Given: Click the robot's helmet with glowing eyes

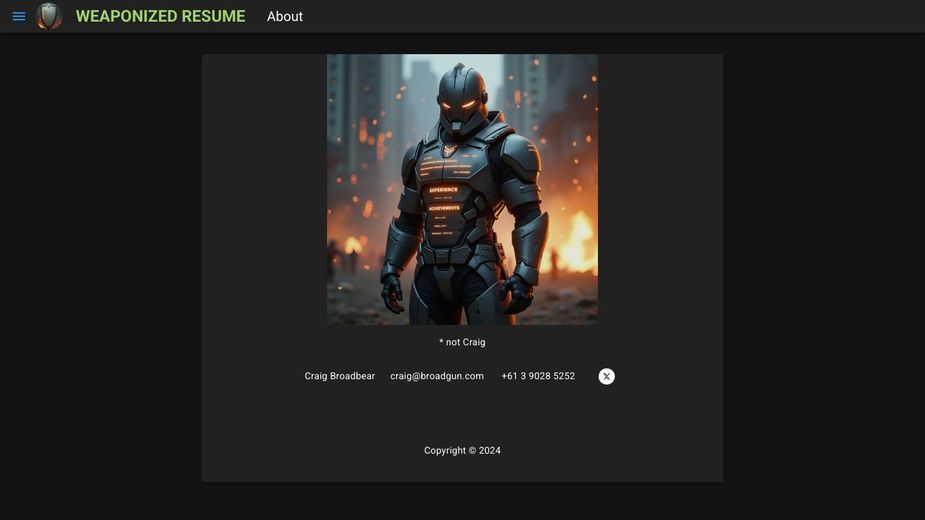Looking at the screenshot, I should (x=462, y=97).
